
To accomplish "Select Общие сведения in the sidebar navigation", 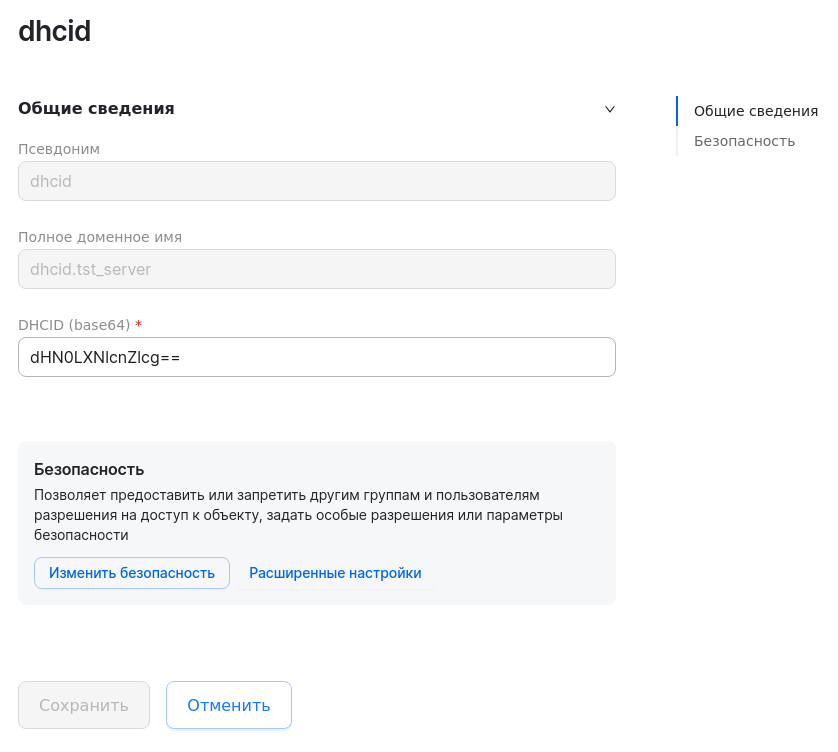I will pos(755,111).
